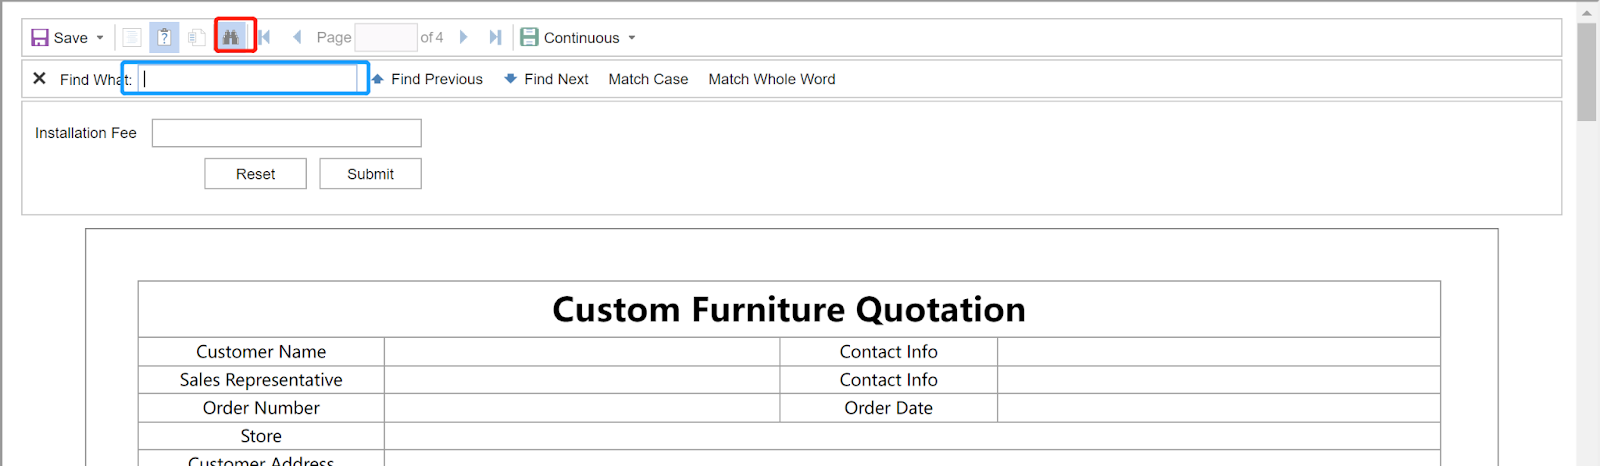
Task: Jump to last page arrow
Action: (x=495, y=38)
